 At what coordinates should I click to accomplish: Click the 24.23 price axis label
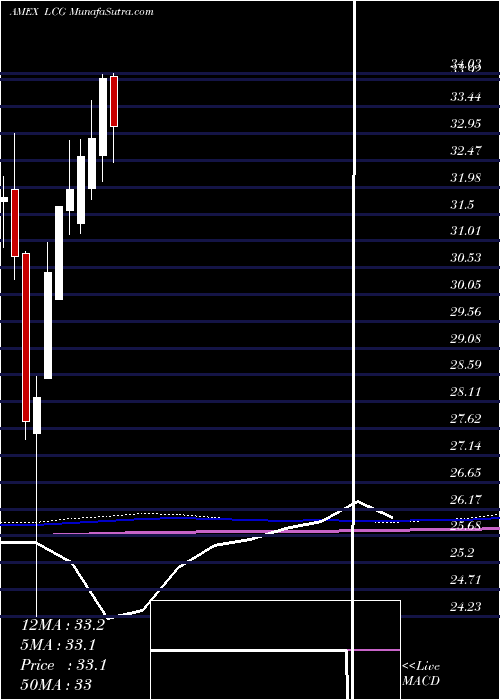(x=466, y=607)
